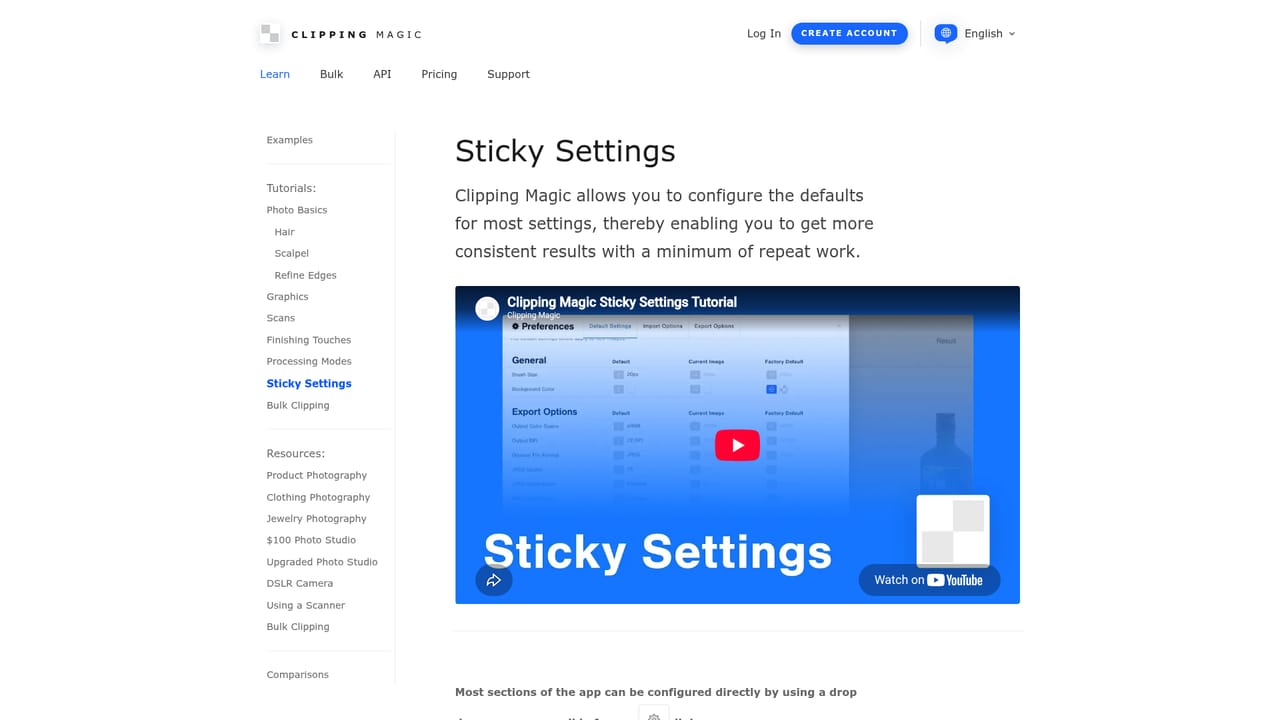The image size is (1280, 720).
Task: Open the Photo Basics tutorial
Action: [x=297, y=210]
